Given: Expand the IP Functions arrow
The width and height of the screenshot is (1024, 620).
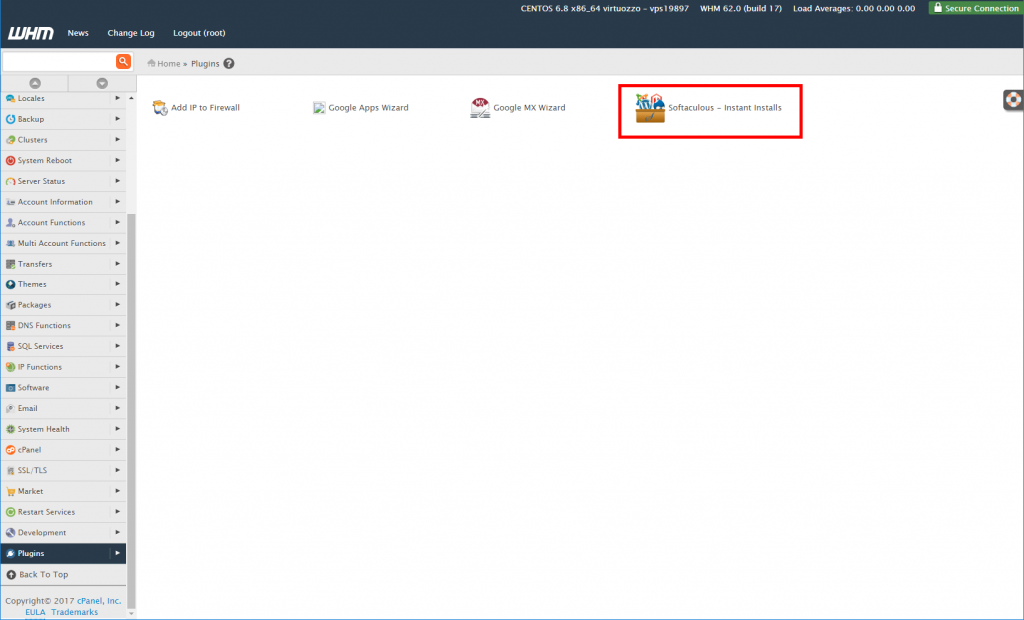Looking at the screenshot, I should 118,367.
